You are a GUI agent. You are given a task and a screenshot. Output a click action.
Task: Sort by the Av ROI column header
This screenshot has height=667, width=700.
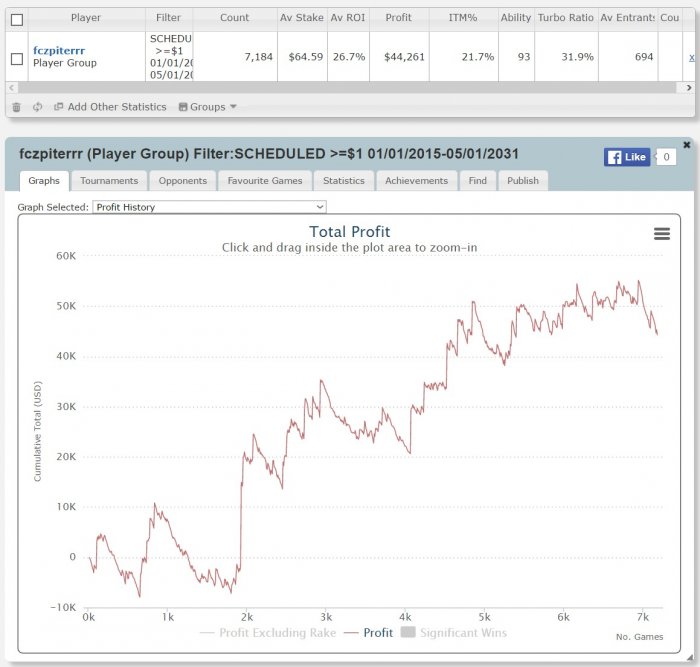pos(348,18)
